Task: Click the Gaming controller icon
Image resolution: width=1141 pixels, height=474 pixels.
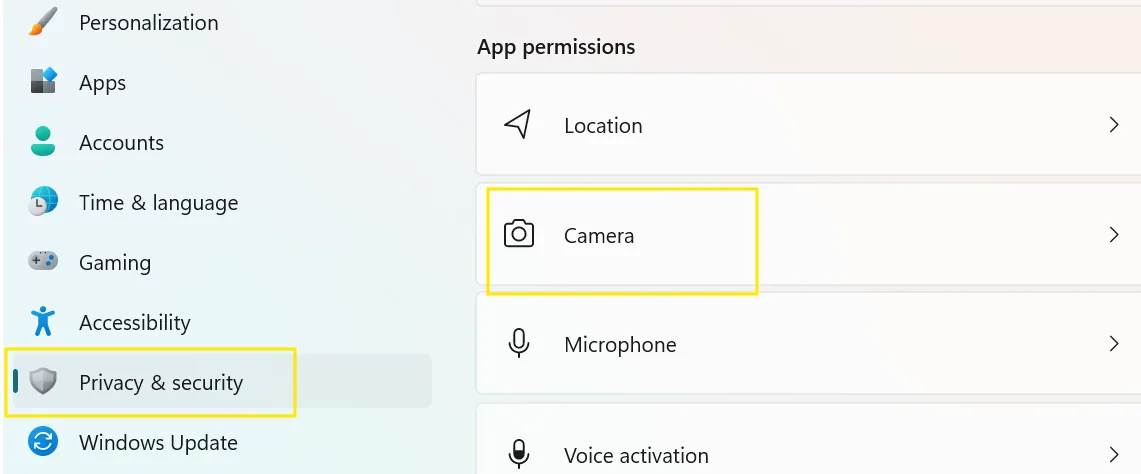Action: 43,261
